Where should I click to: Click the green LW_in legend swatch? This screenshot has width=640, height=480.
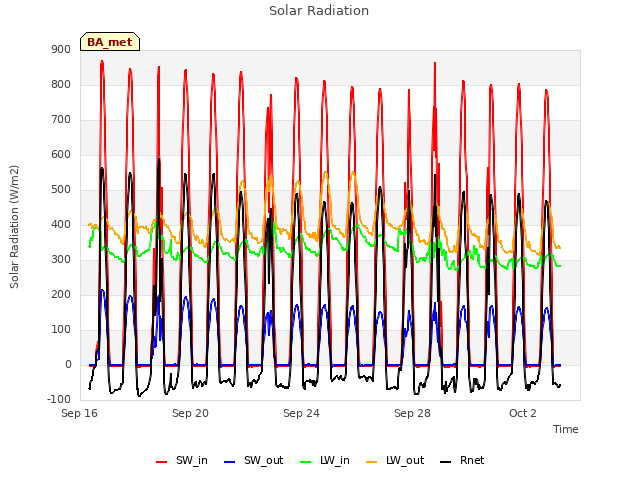306,462
